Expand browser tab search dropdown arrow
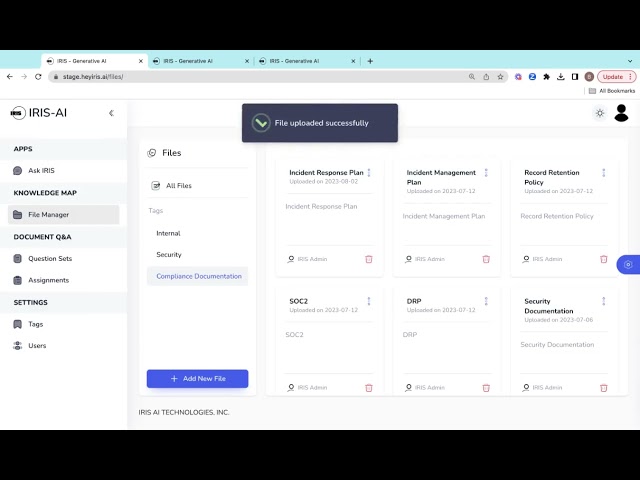Viewport: 640px width, 480px height. click(x=630, y=61)
